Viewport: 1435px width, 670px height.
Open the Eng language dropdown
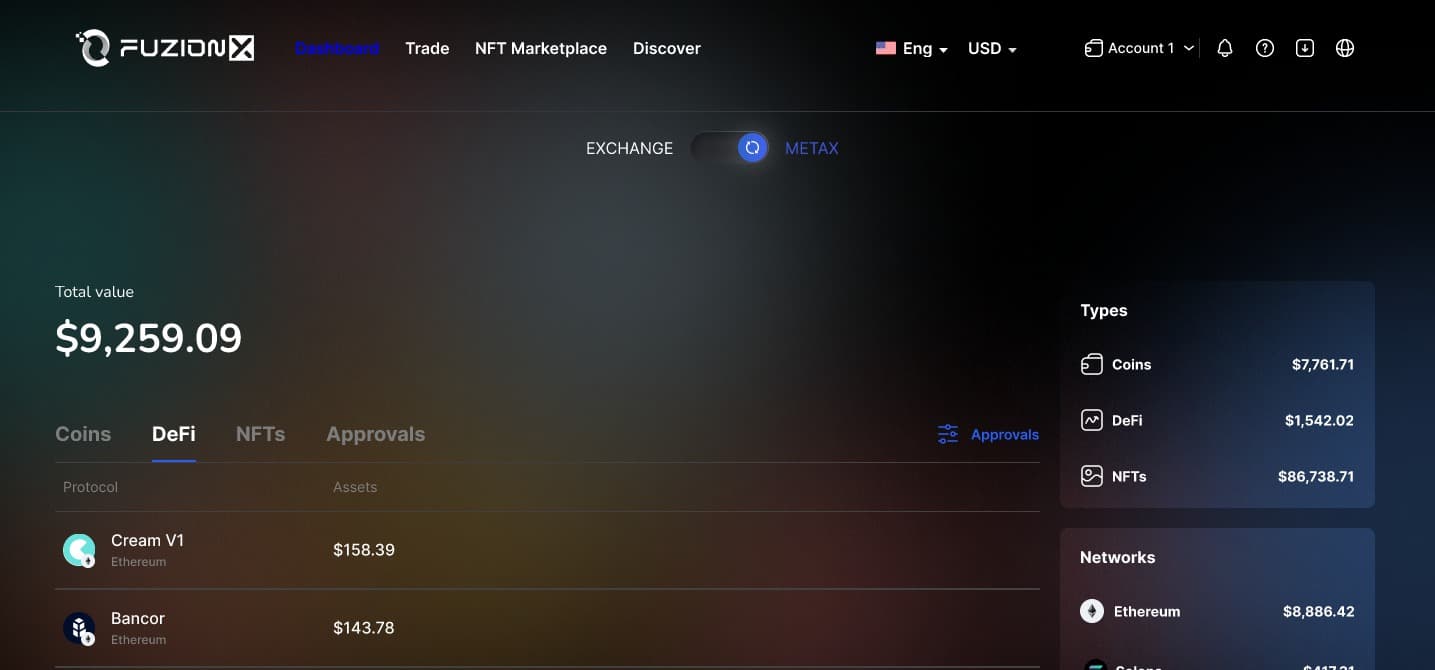911,48
